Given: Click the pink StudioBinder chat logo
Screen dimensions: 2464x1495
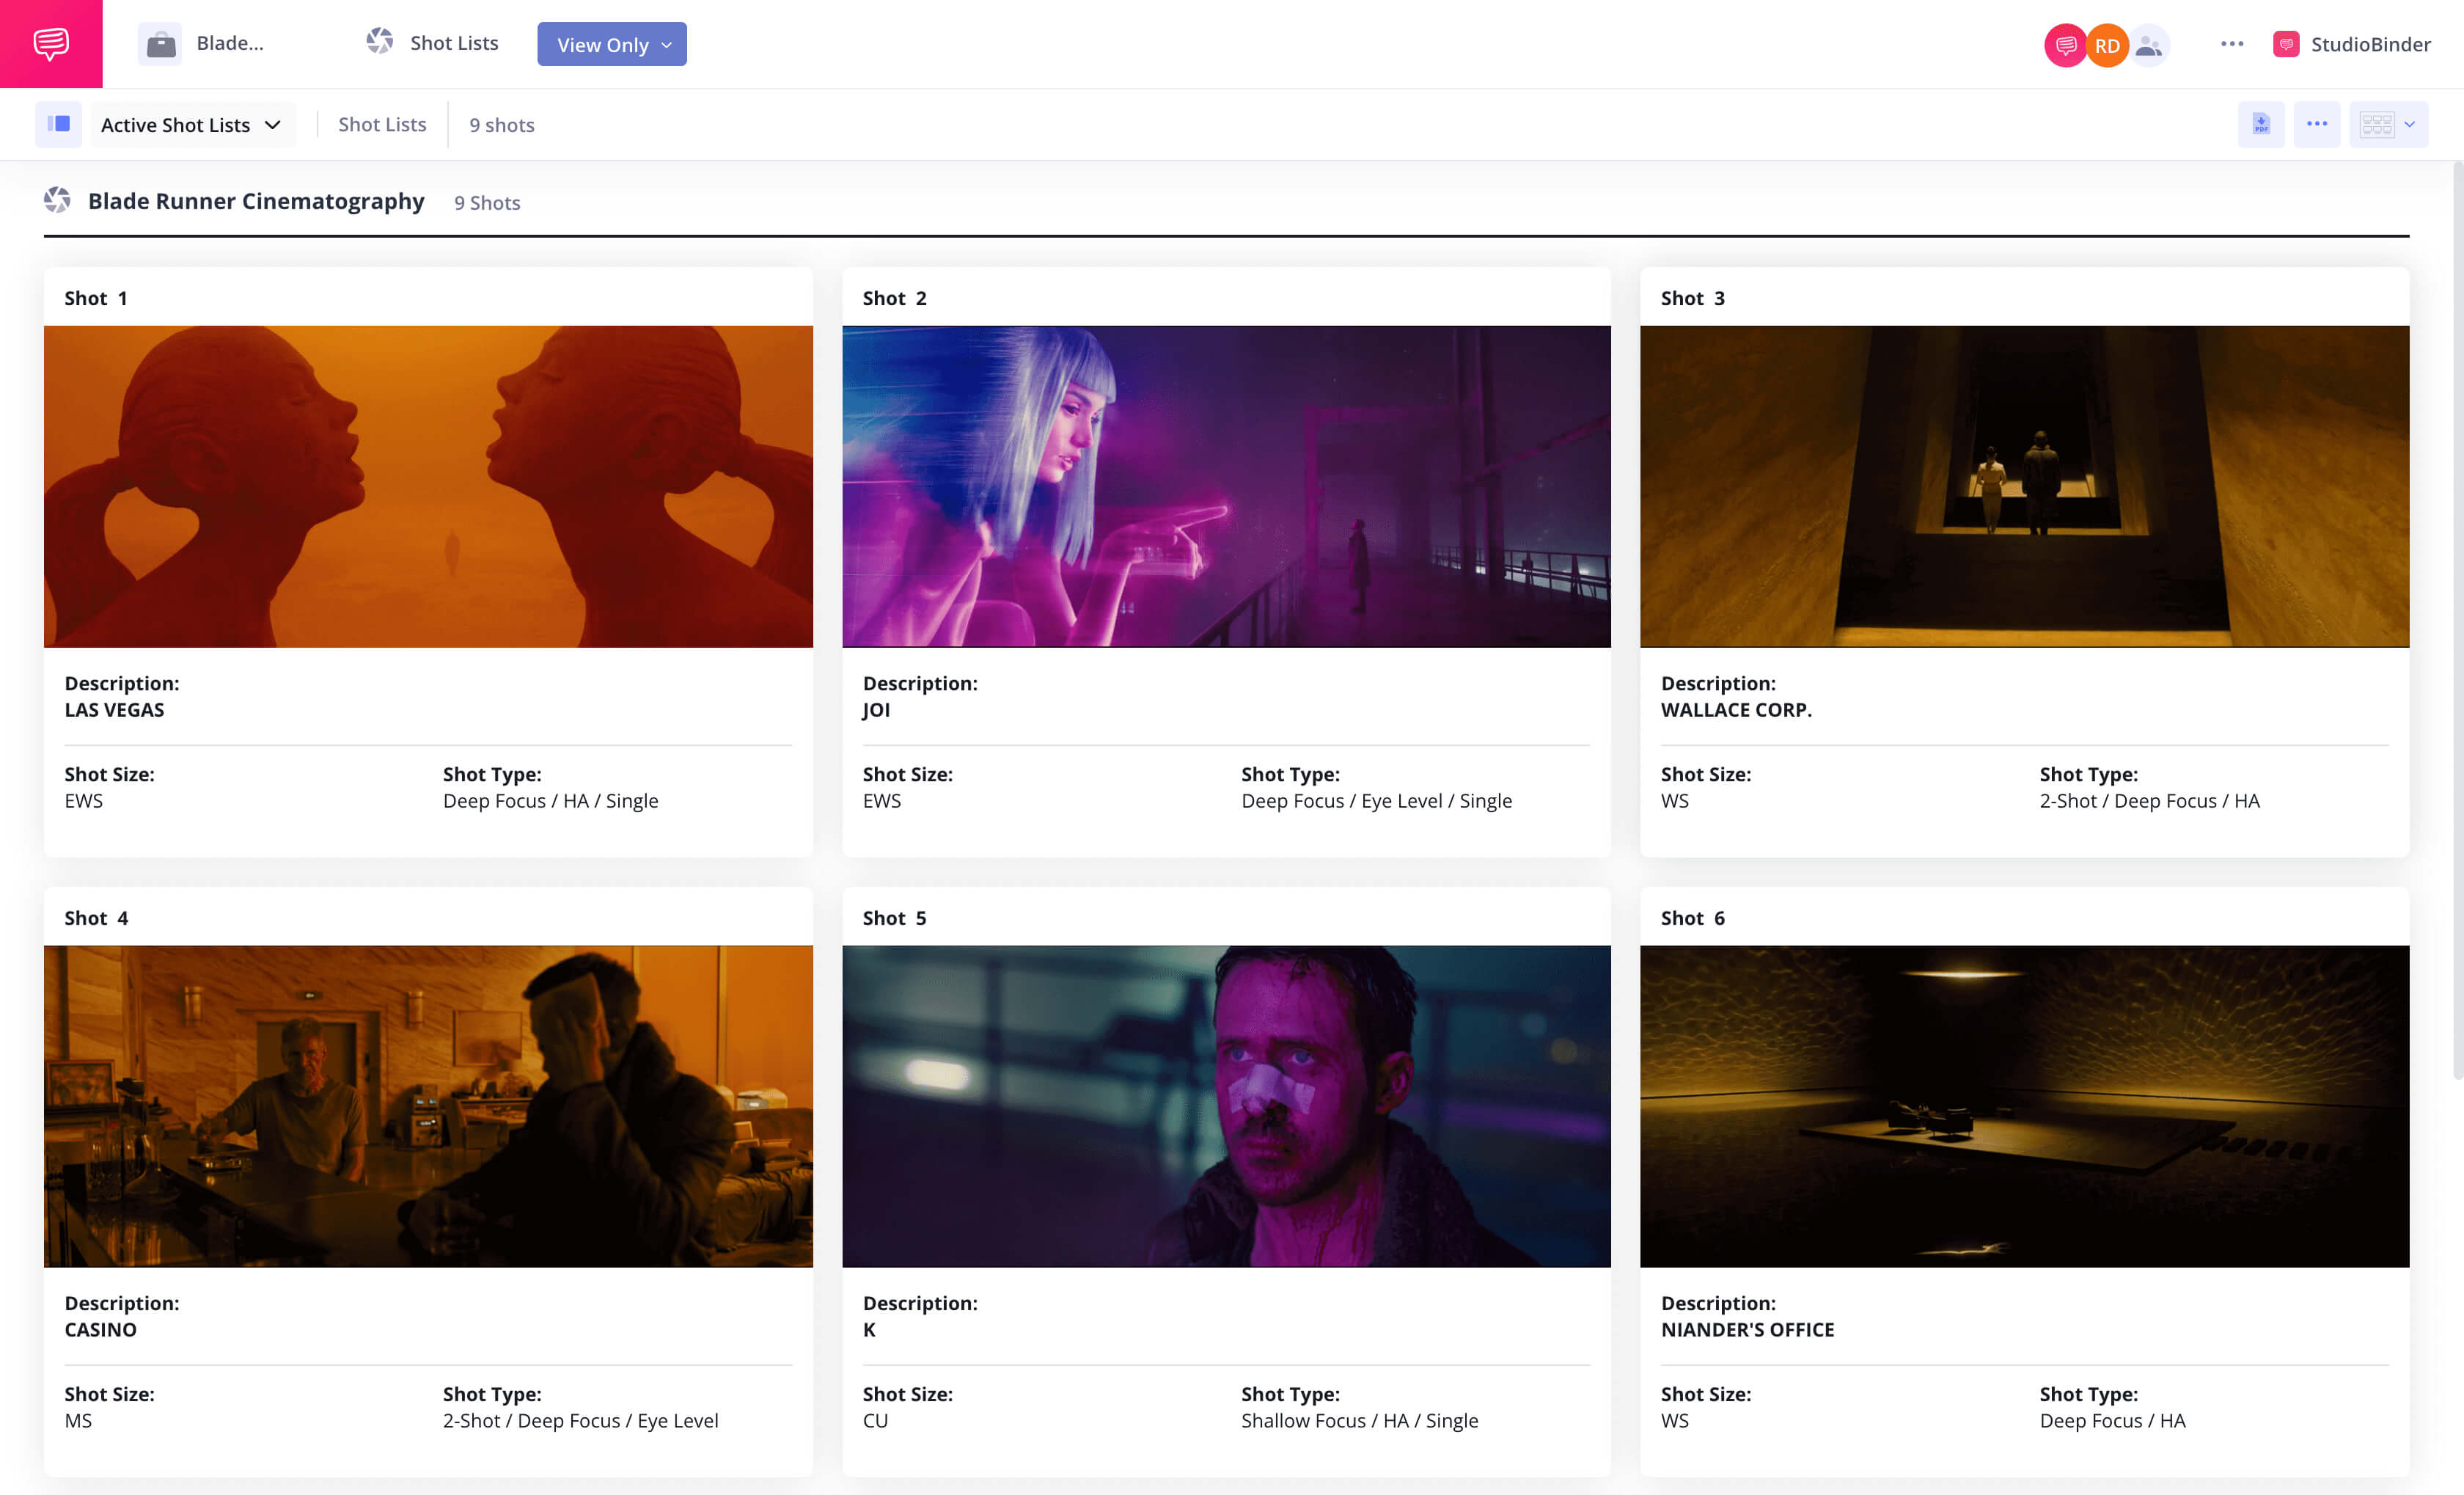Looking at the screenshot, I should tap(51, 44).
